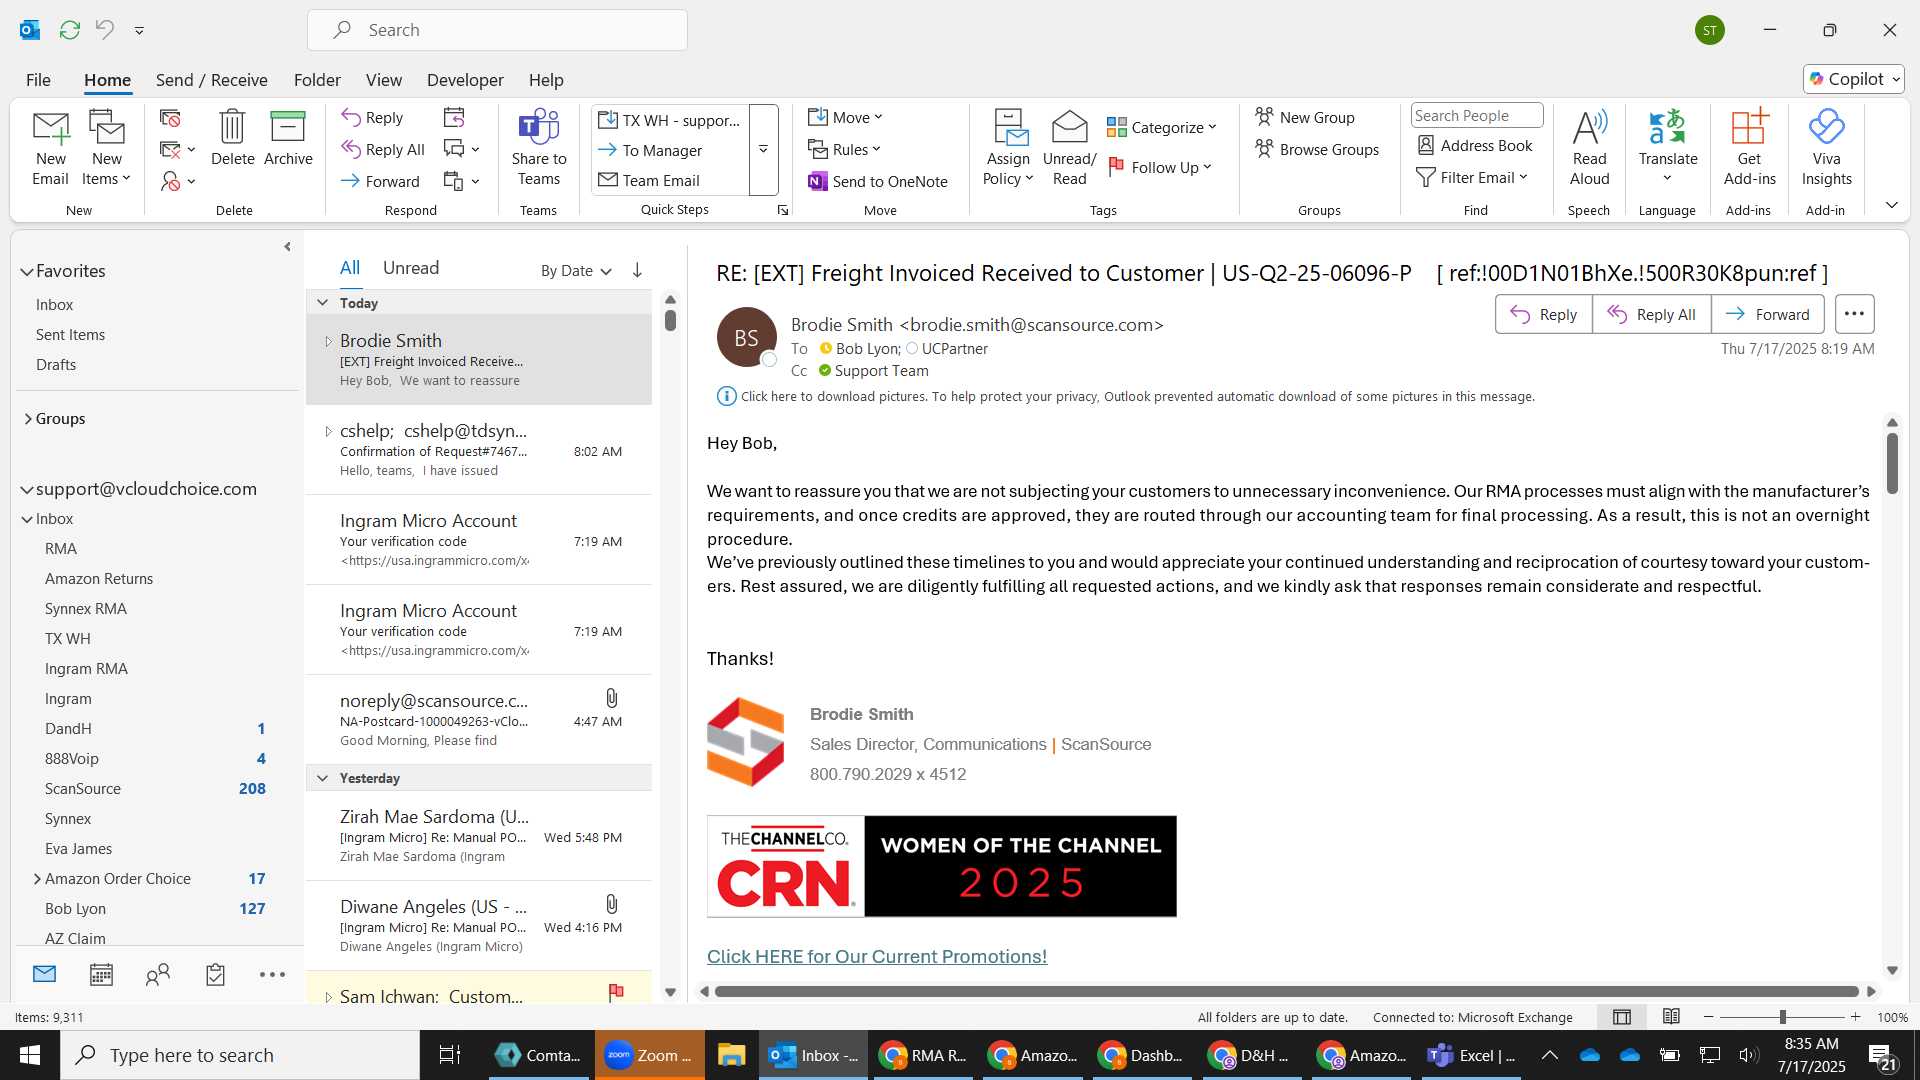This screenshot has width=1920, height=1080.
Task: Open the Rules dropdown
Action: (845, 149)
